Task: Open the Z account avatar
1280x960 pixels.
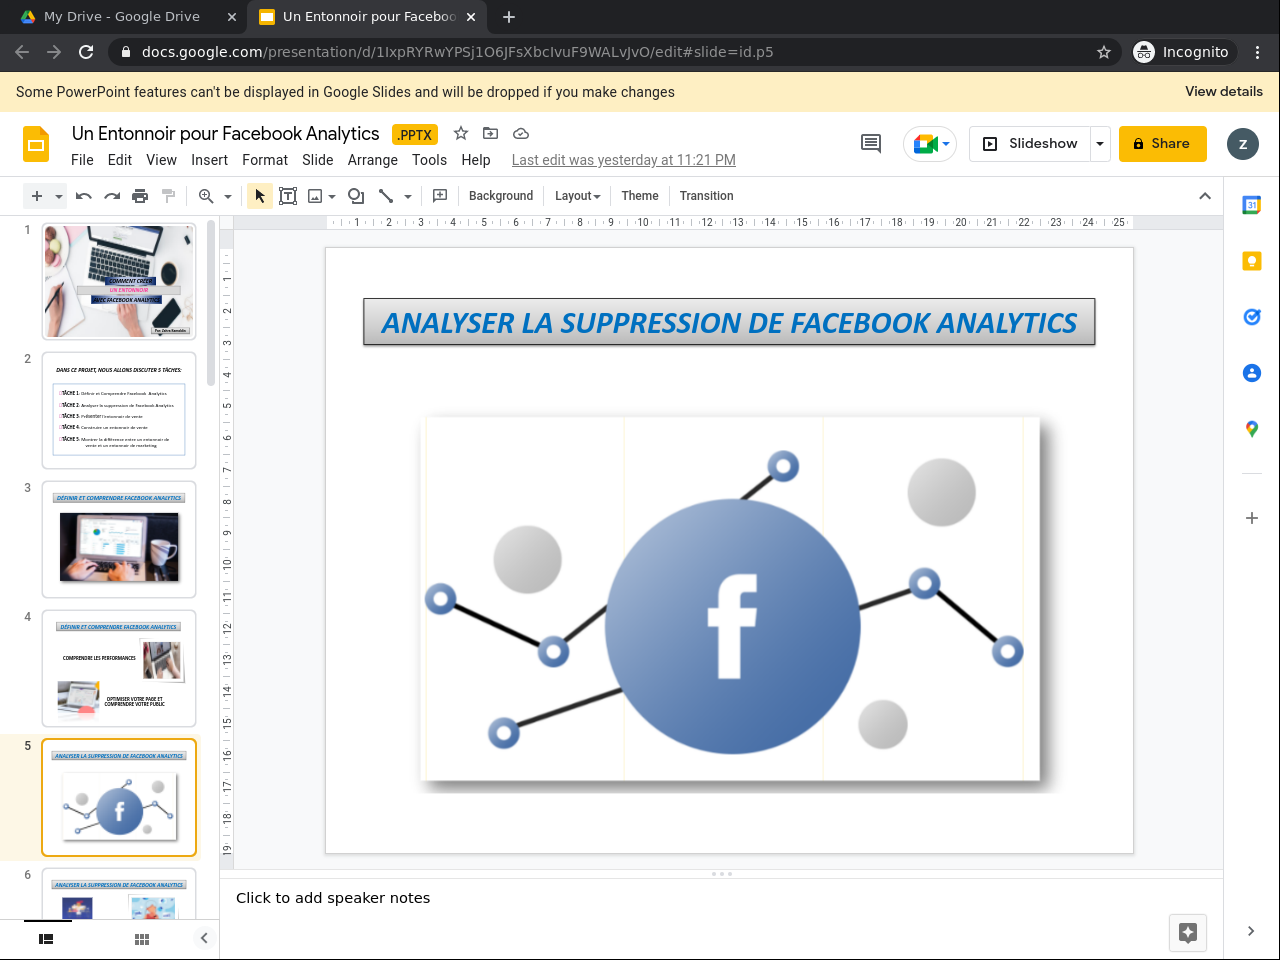Action: coord(1243,144)
